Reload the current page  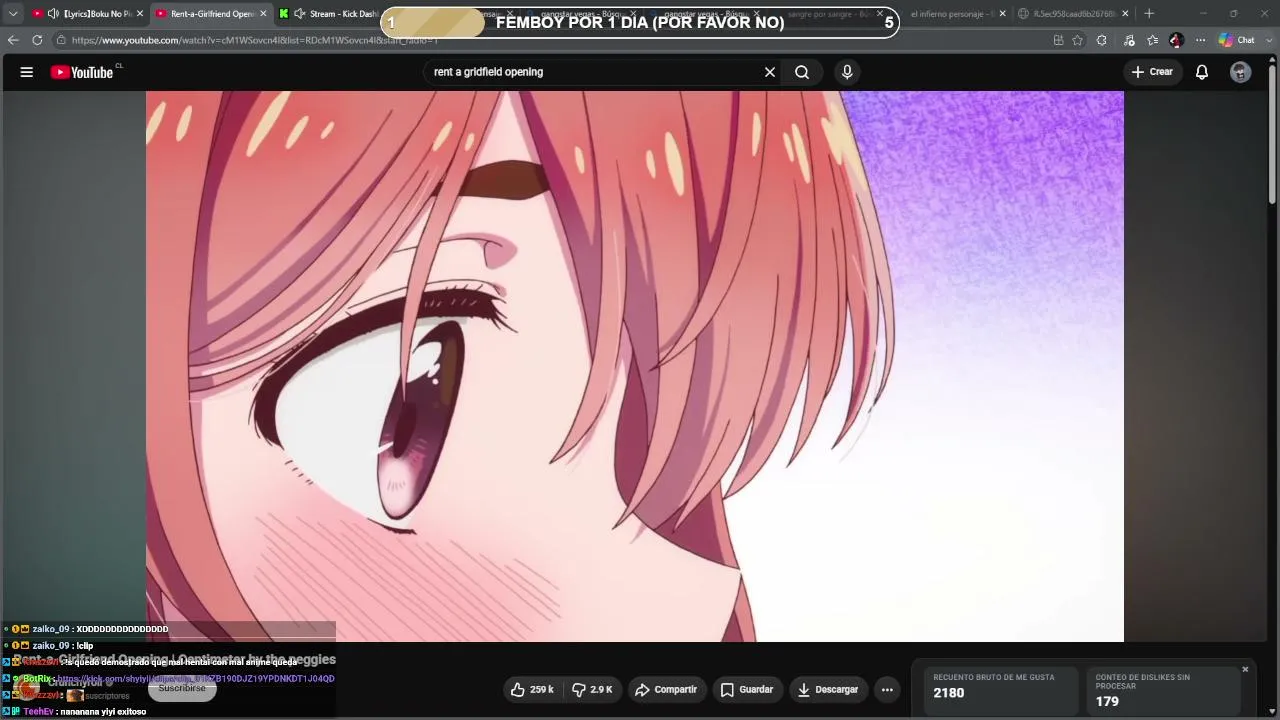37,40
